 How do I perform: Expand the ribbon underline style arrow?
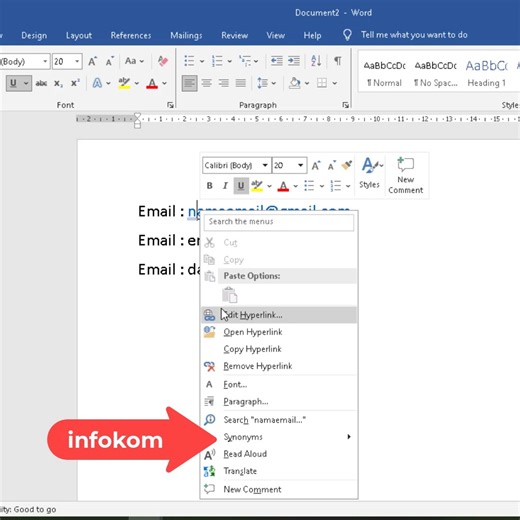click(x=26, y=83)
